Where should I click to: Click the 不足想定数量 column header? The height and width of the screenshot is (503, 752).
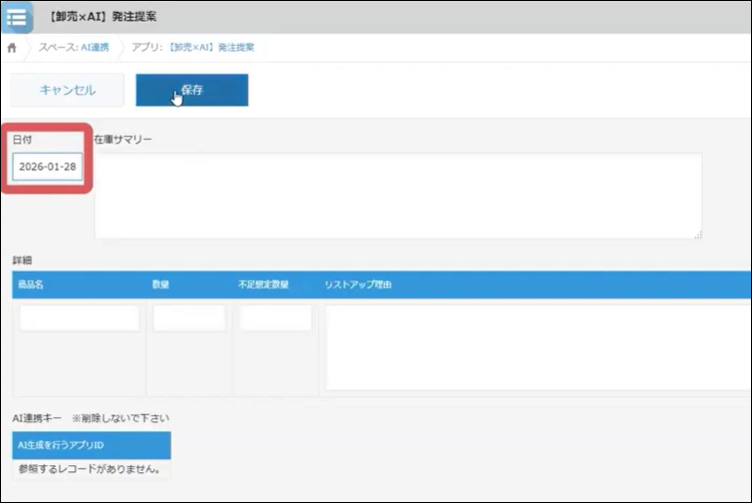pos(264,285)
